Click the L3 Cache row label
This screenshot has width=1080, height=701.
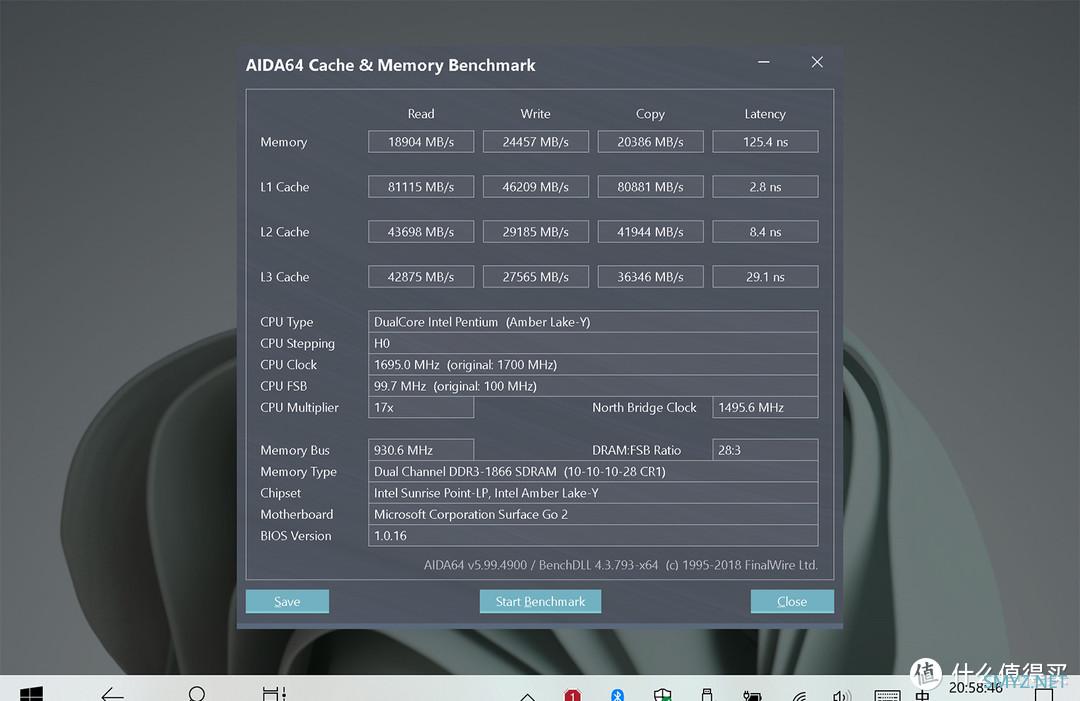coord(284,277)
